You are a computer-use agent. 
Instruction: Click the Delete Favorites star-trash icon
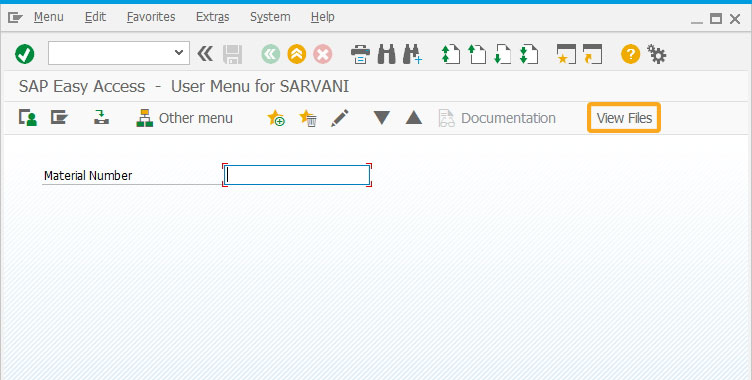(307, 118)
